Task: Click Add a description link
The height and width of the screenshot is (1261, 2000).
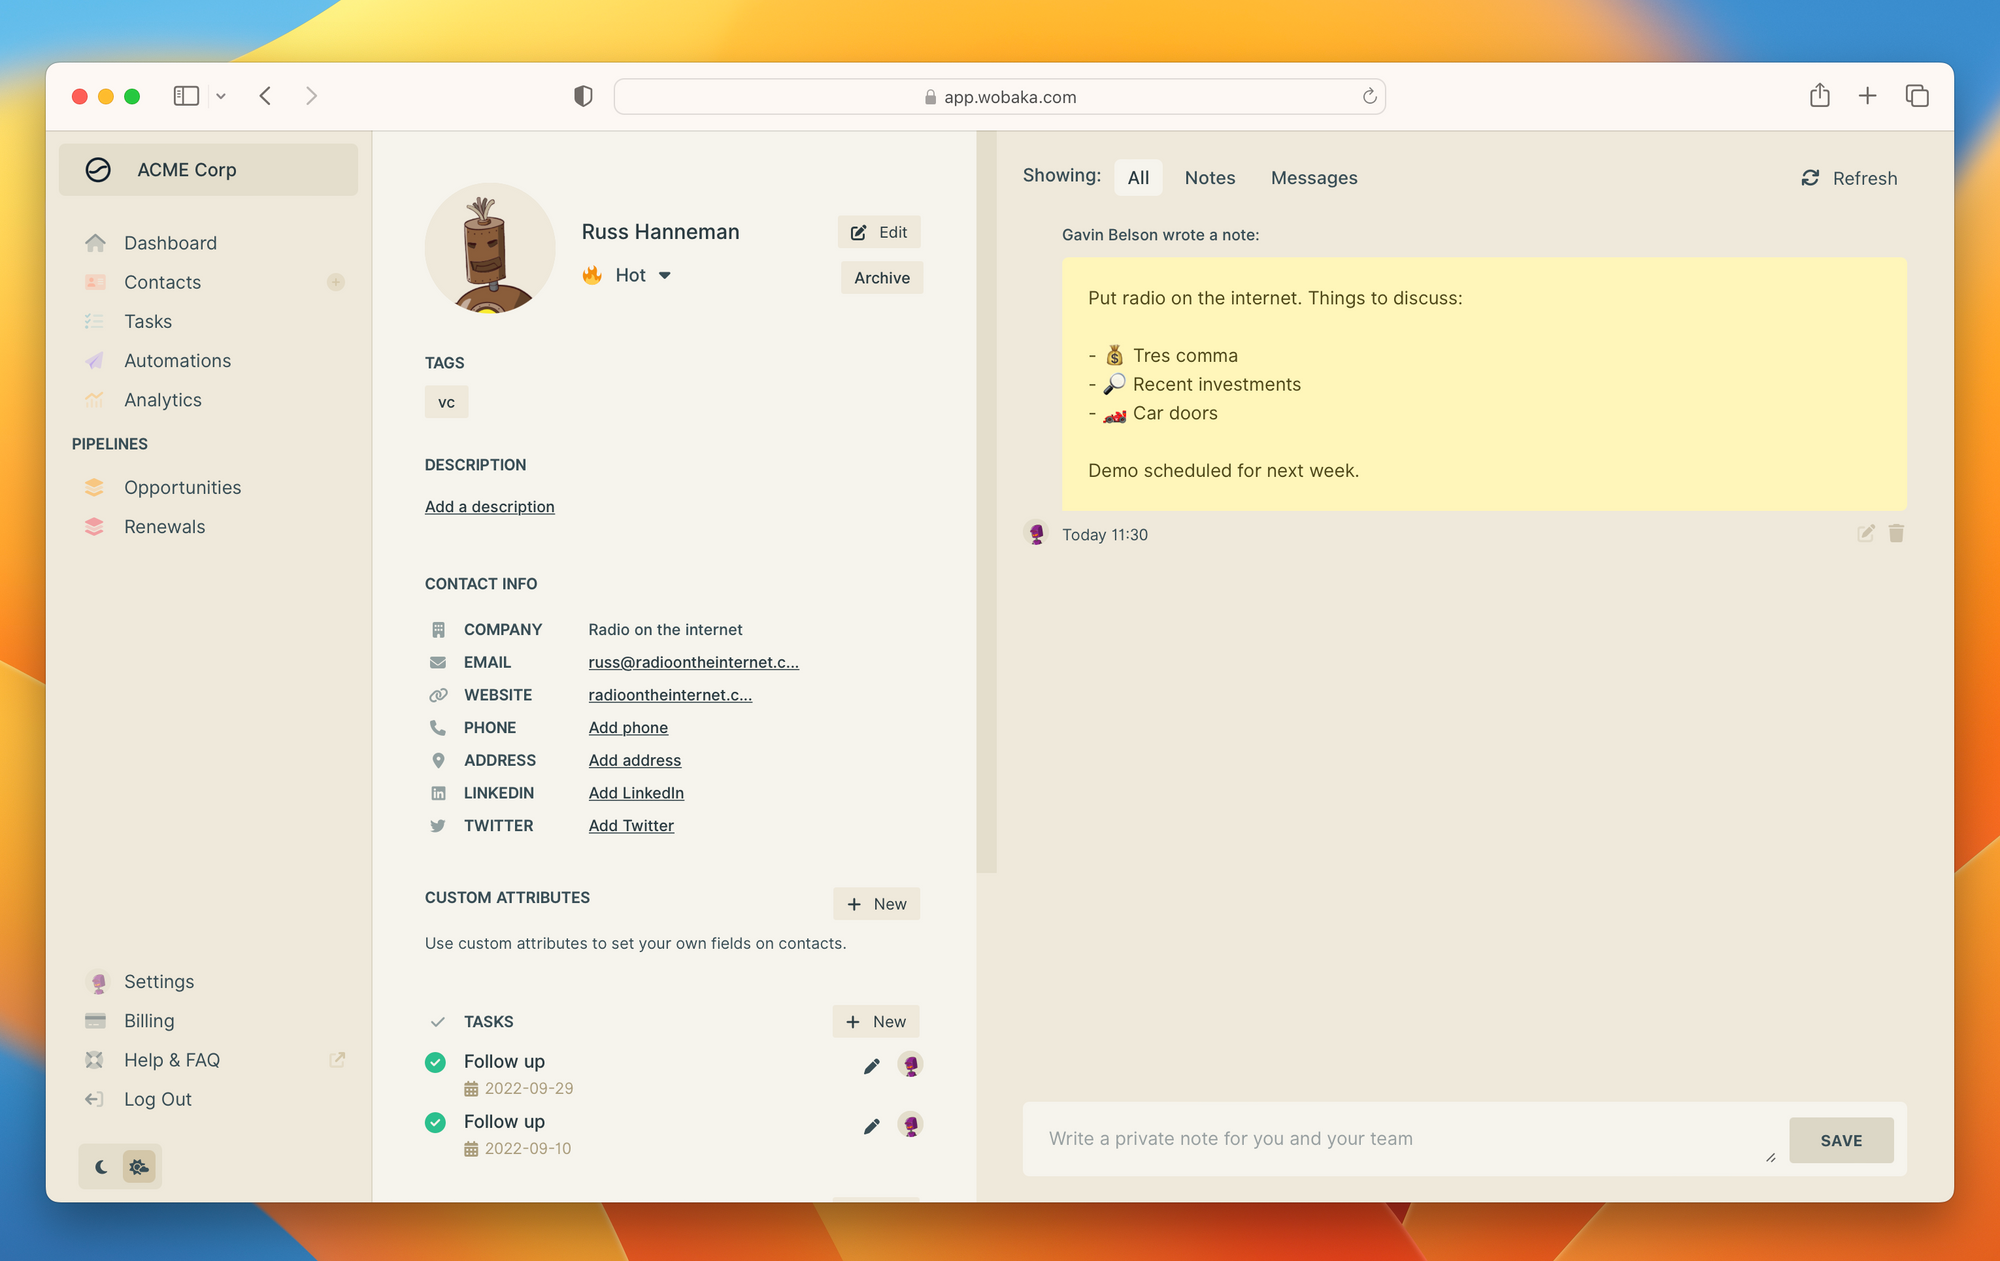Action: coord(489,507)
